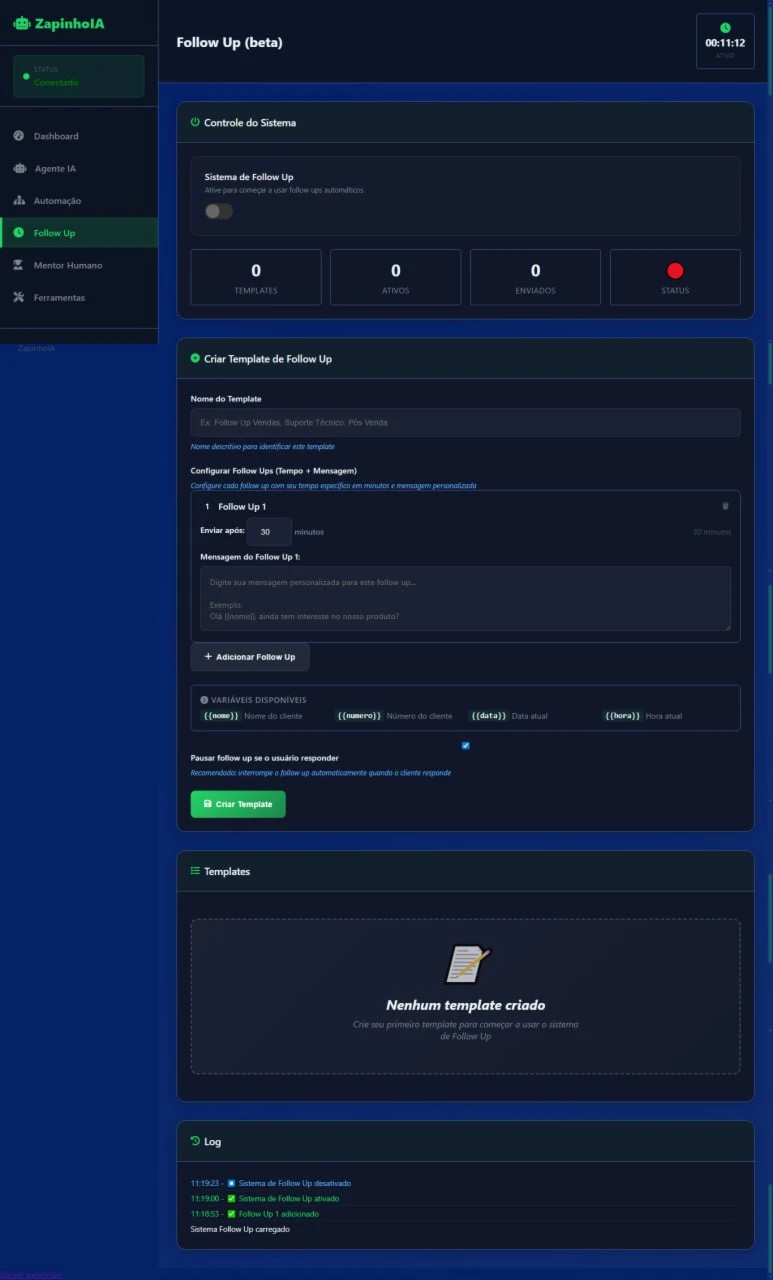
Task: Open the Follow Up menu item
Action: coord(54,233)
